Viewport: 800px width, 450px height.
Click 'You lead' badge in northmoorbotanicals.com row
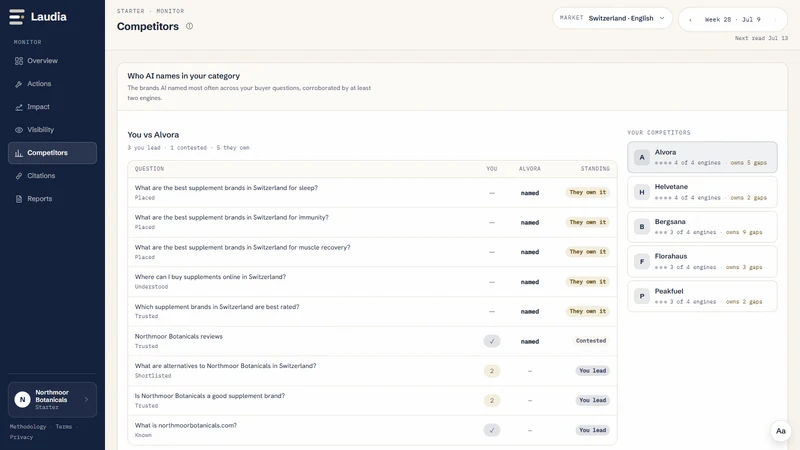[x=592, y=430]
